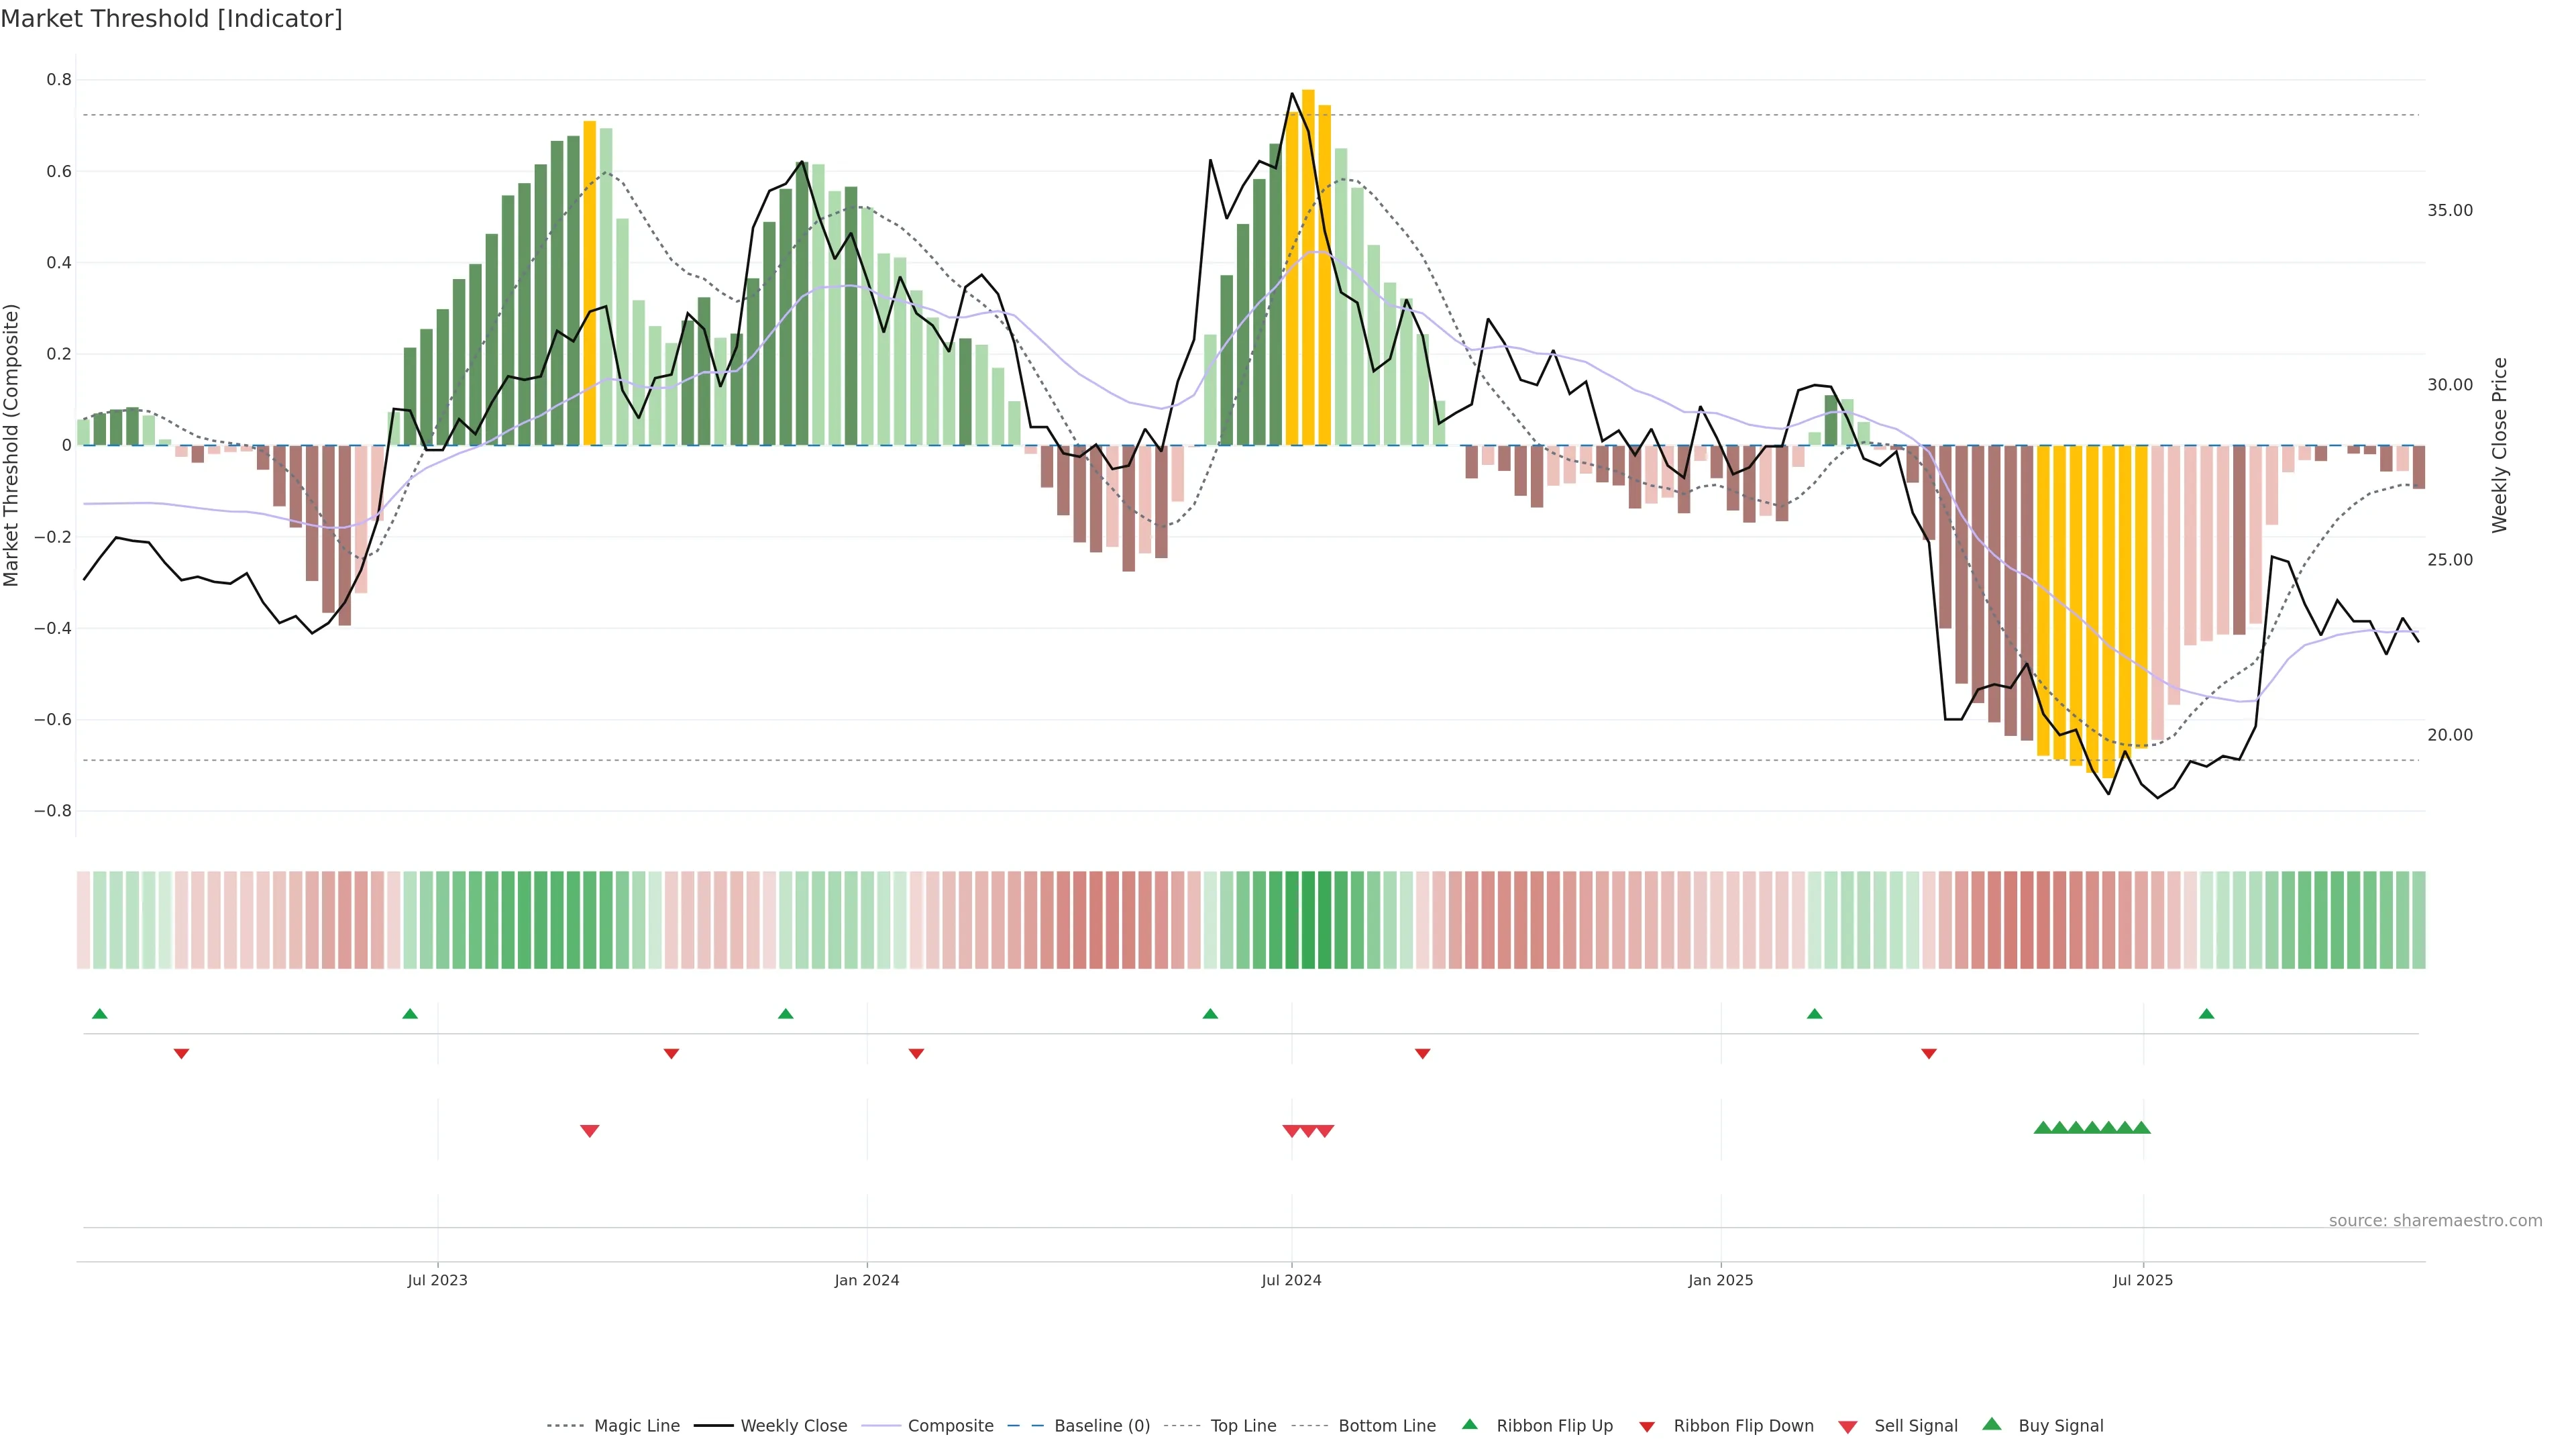
Task: Click Weekly Close Price right axis title
Action: [x=2499, y=445]
